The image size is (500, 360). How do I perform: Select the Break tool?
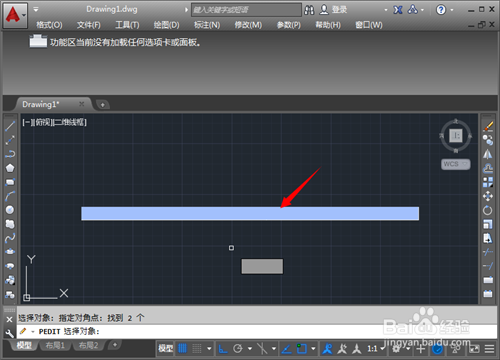click(488, 294)
